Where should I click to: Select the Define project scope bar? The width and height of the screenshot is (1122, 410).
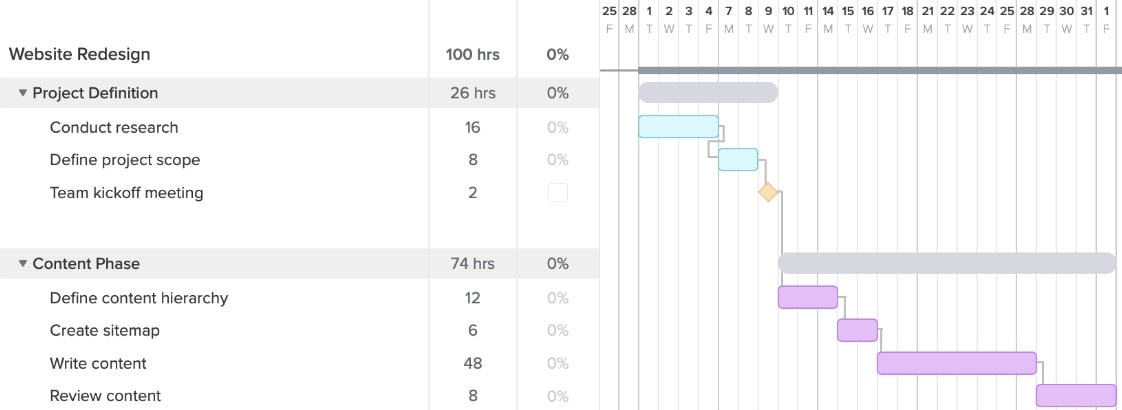pyautogui.click(x=738, y=160)
